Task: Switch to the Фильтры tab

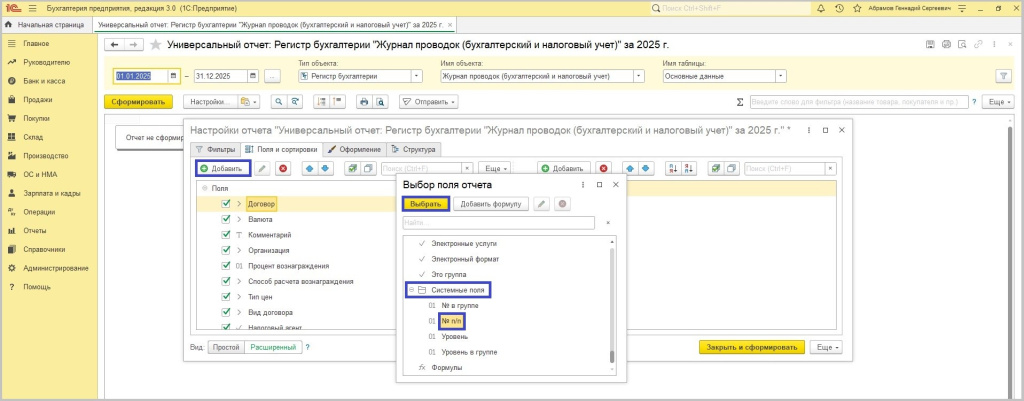Action: pyautogui.click(x=213, y=149)
